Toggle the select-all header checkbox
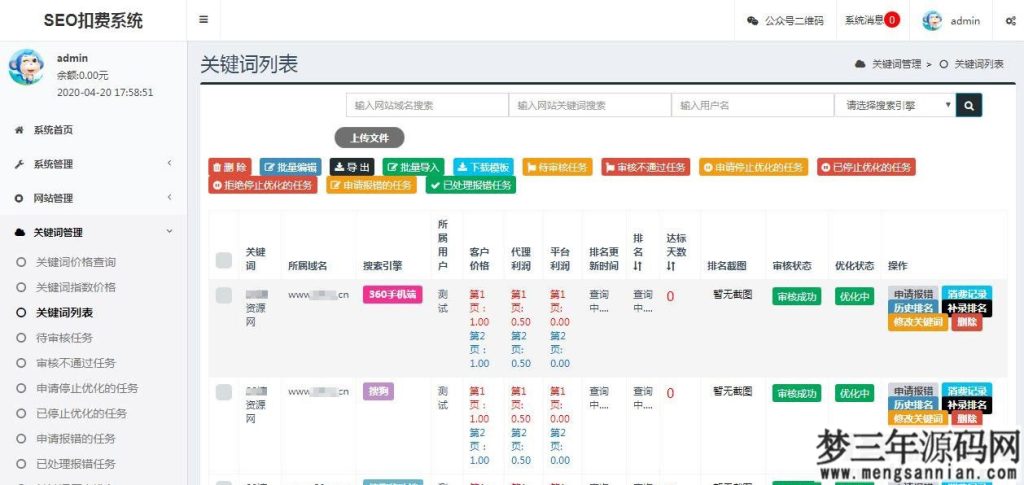This screenshot has height=485, width=1024. tap(224, 260)
